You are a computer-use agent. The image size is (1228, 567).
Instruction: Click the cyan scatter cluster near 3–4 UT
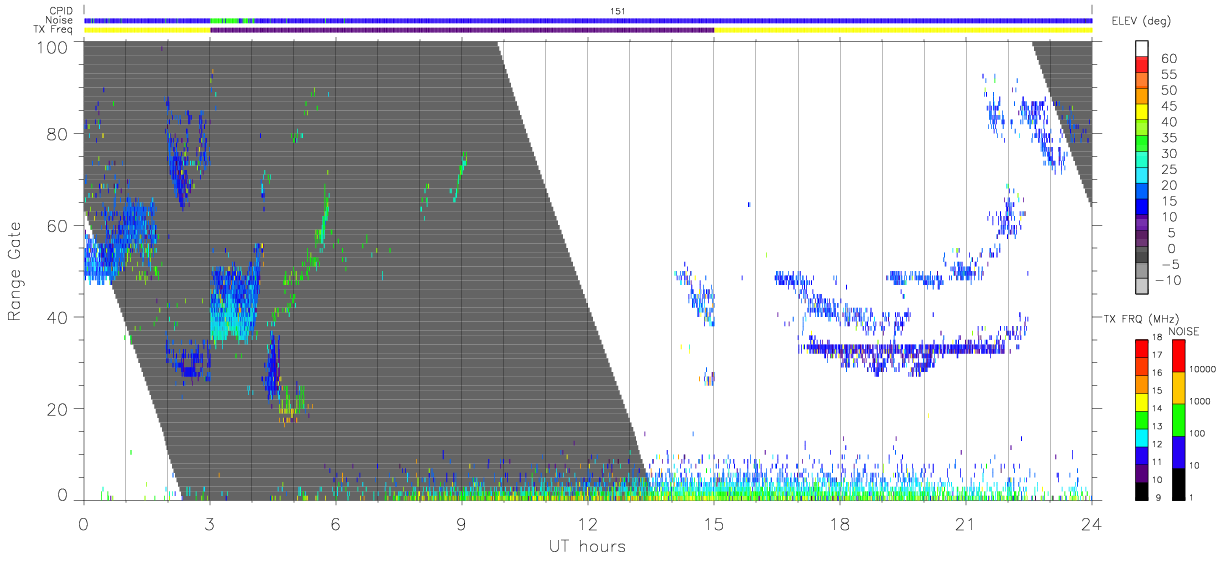pyautogui.click(x=232, y=305)
